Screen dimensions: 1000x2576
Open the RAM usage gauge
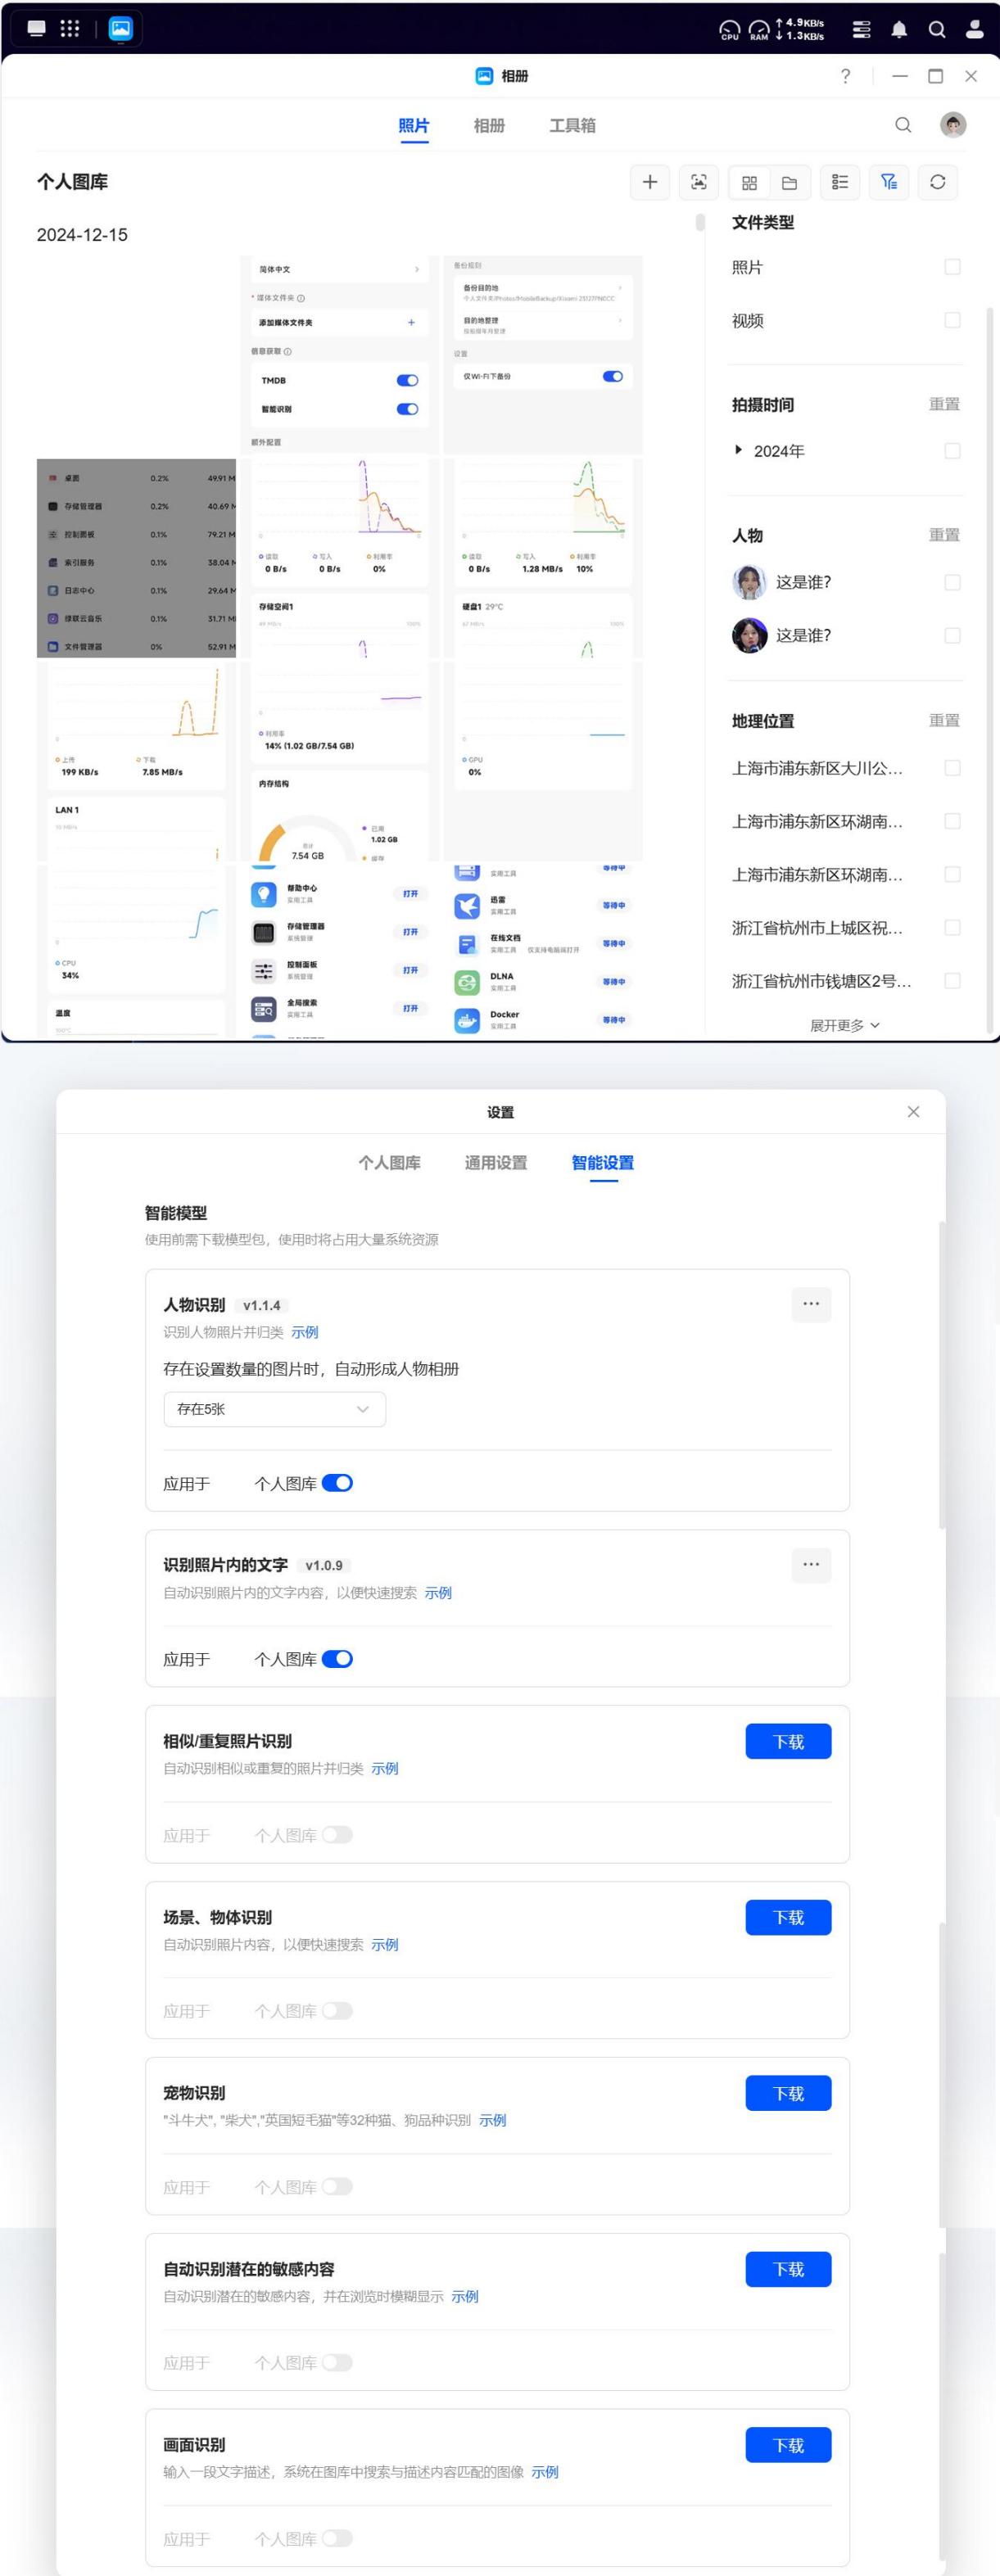tap(760, 30)
